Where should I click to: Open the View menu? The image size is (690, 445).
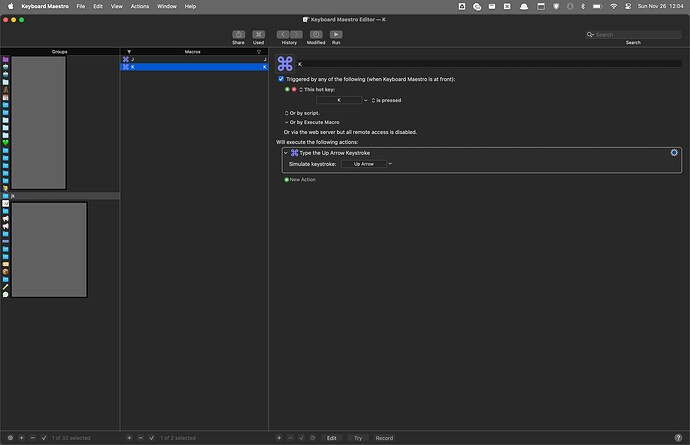[117, 6]
